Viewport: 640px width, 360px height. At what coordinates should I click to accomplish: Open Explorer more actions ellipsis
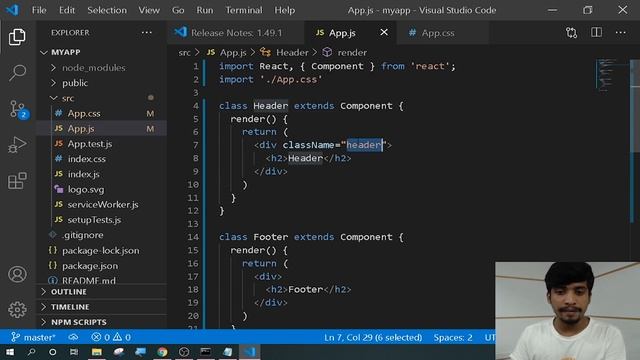(x=147, y=33)
